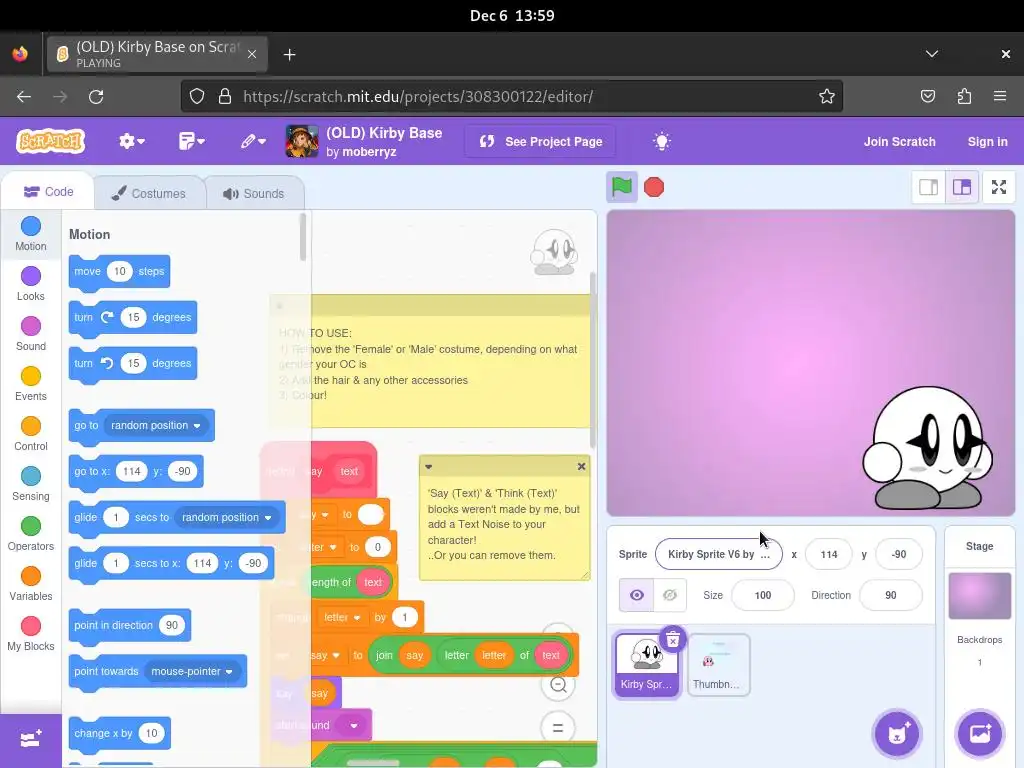Open the tutorials lightbulb icon

point(662,141)
